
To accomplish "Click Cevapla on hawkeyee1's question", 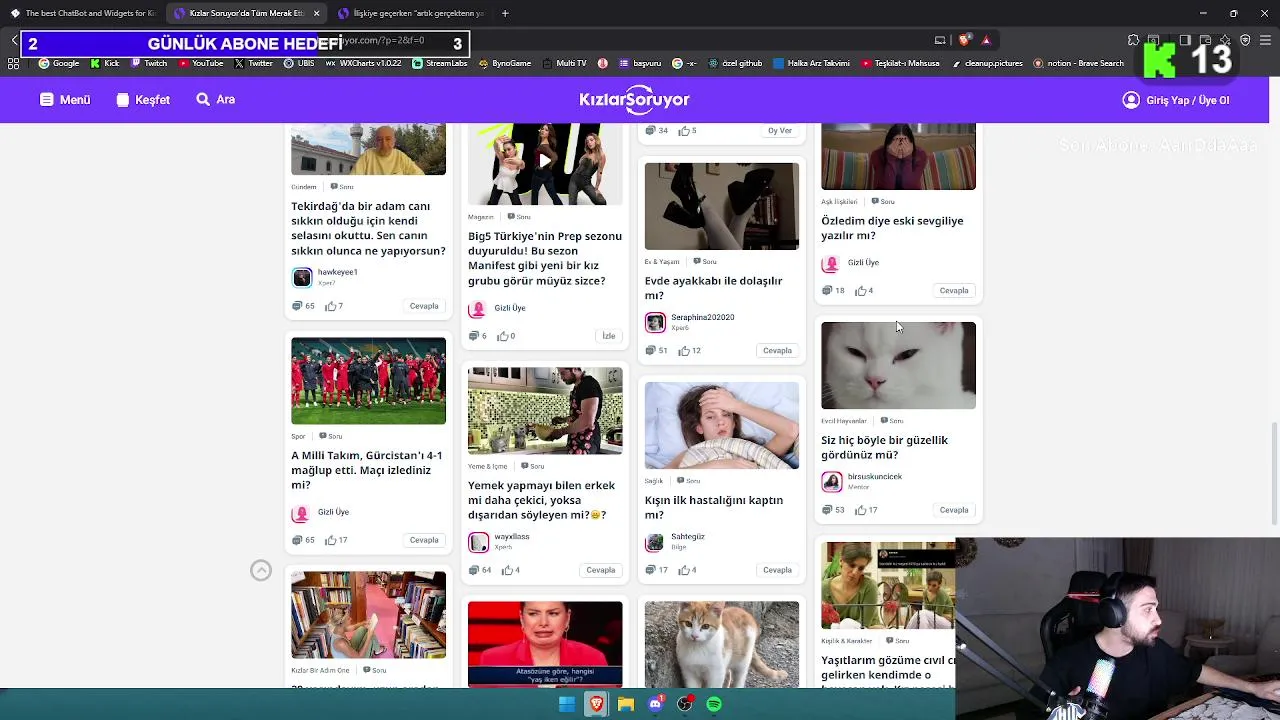I will coord(424,306).
